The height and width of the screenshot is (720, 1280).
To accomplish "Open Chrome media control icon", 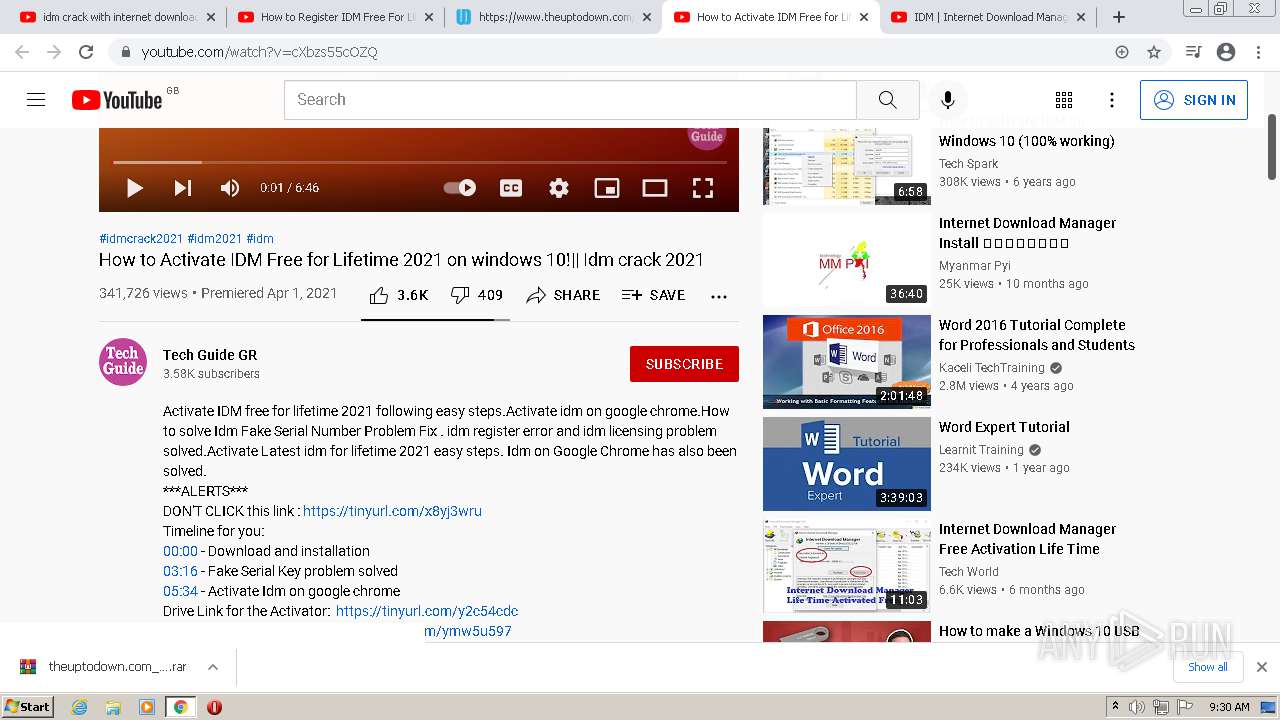I will (x=1193, y=52).
